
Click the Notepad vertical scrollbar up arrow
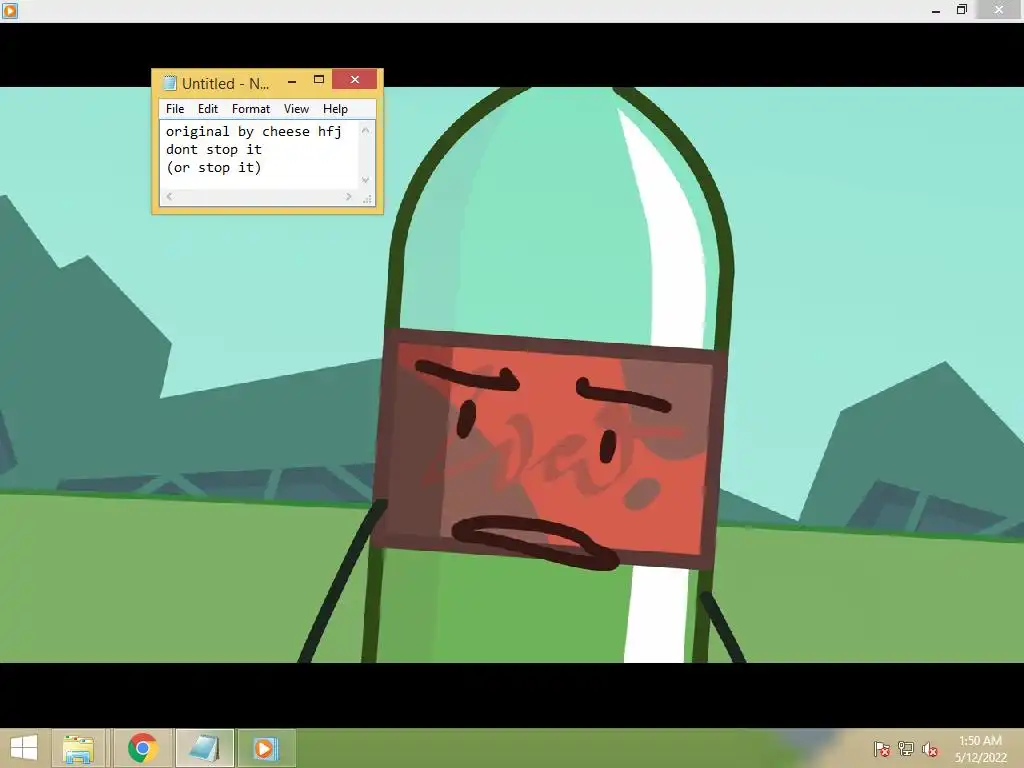(x=366, y=131)
